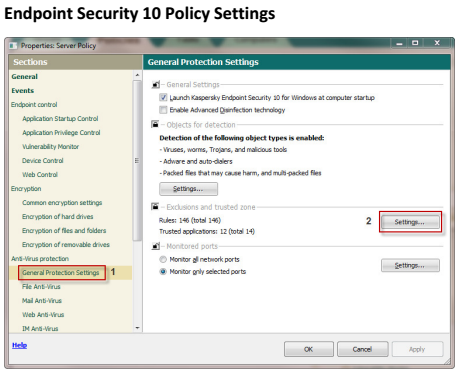Image resolution: width=463 pixels, height=379 pixels.
Task: Select Monitor only selected ports option
Action: pyautogui.click(x=163, y=272)
